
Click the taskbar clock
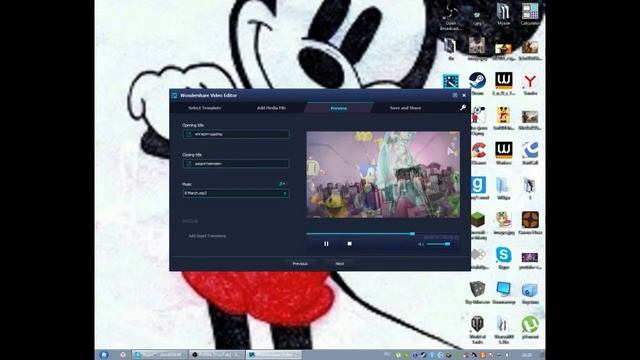(x=527, y=355)
